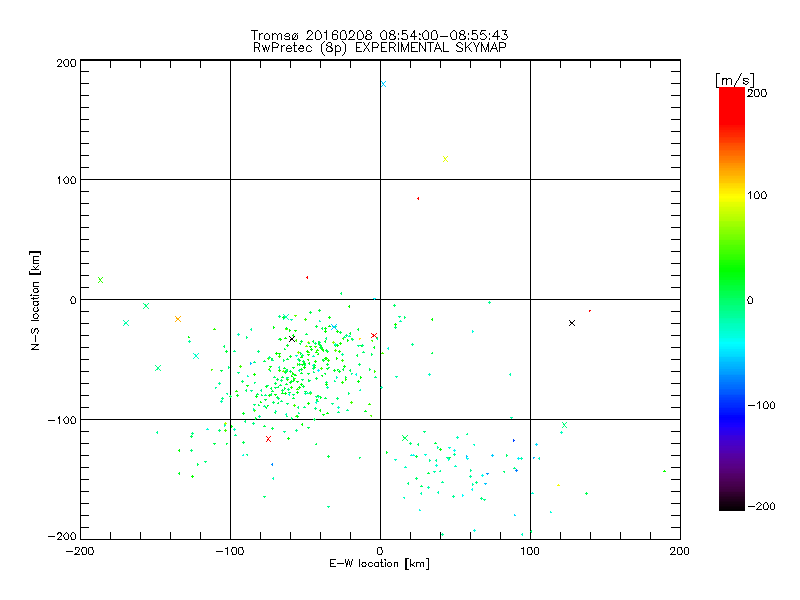Click the 'N-S location [km]' axis label
The image size is (800, 600).
click(35, 300)
